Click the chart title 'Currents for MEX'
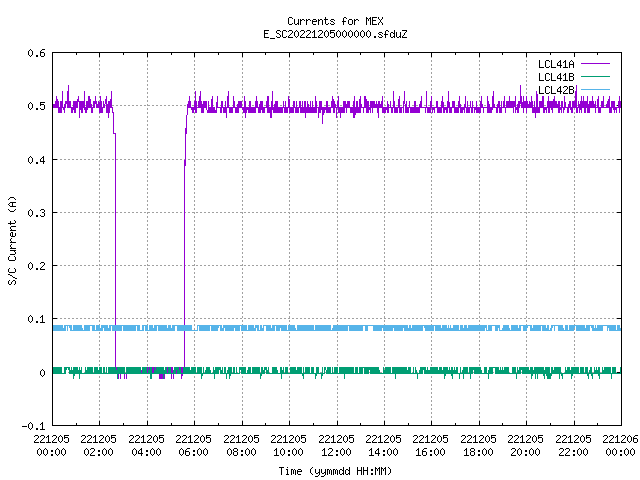 coord(335,21)
